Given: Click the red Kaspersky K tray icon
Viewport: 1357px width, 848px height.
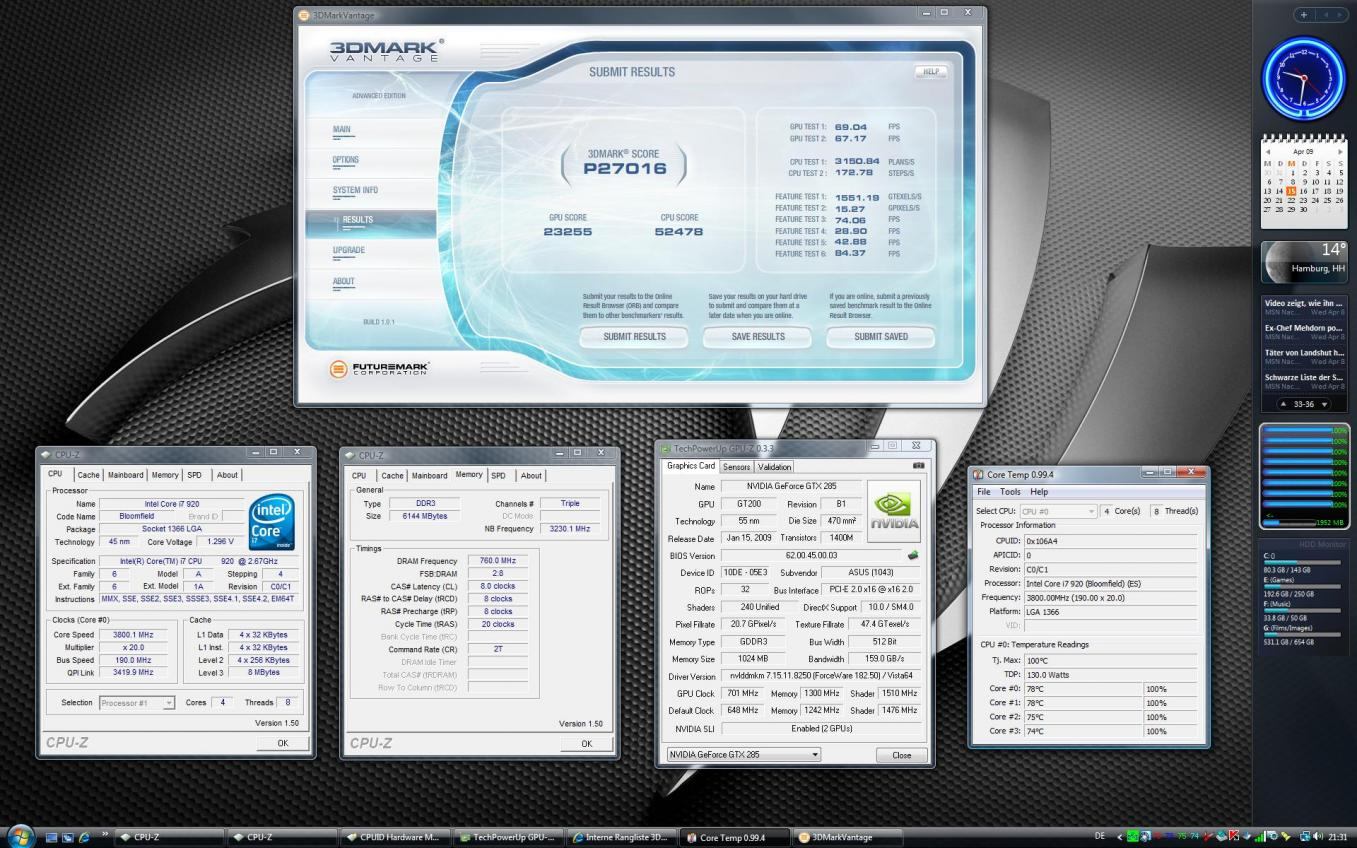Looking at the screenshot, I should (x=1234, y=837).
